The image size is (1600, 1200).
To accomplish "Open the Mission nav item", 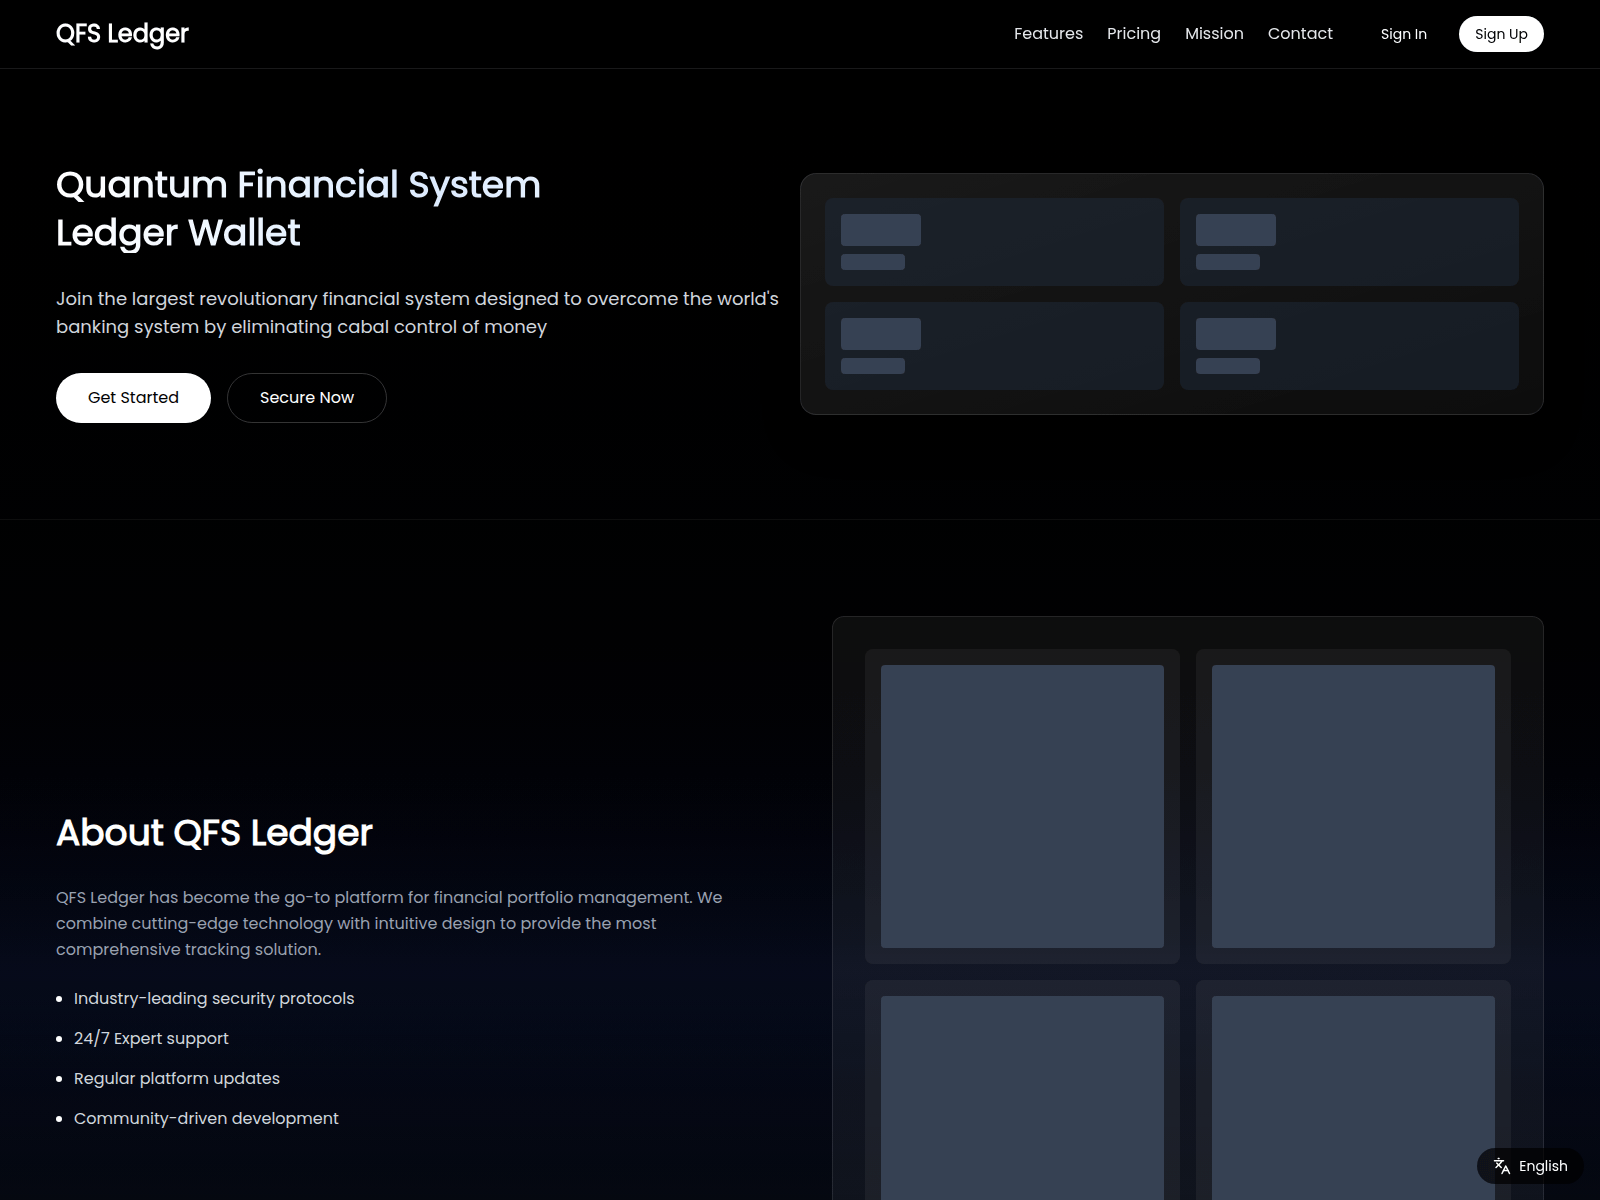I will 1214,34.
